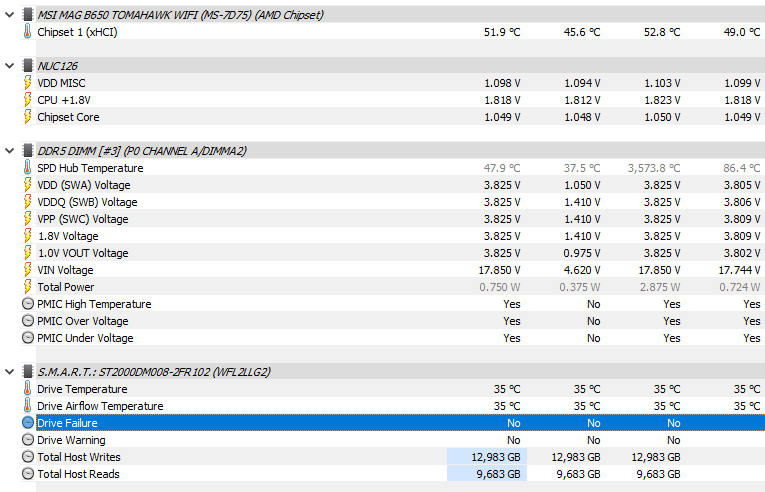Select the SPD Hub Temperature label
Image resolution: width=765 pixels, height=492 pixels.
(x=90, y=168)
